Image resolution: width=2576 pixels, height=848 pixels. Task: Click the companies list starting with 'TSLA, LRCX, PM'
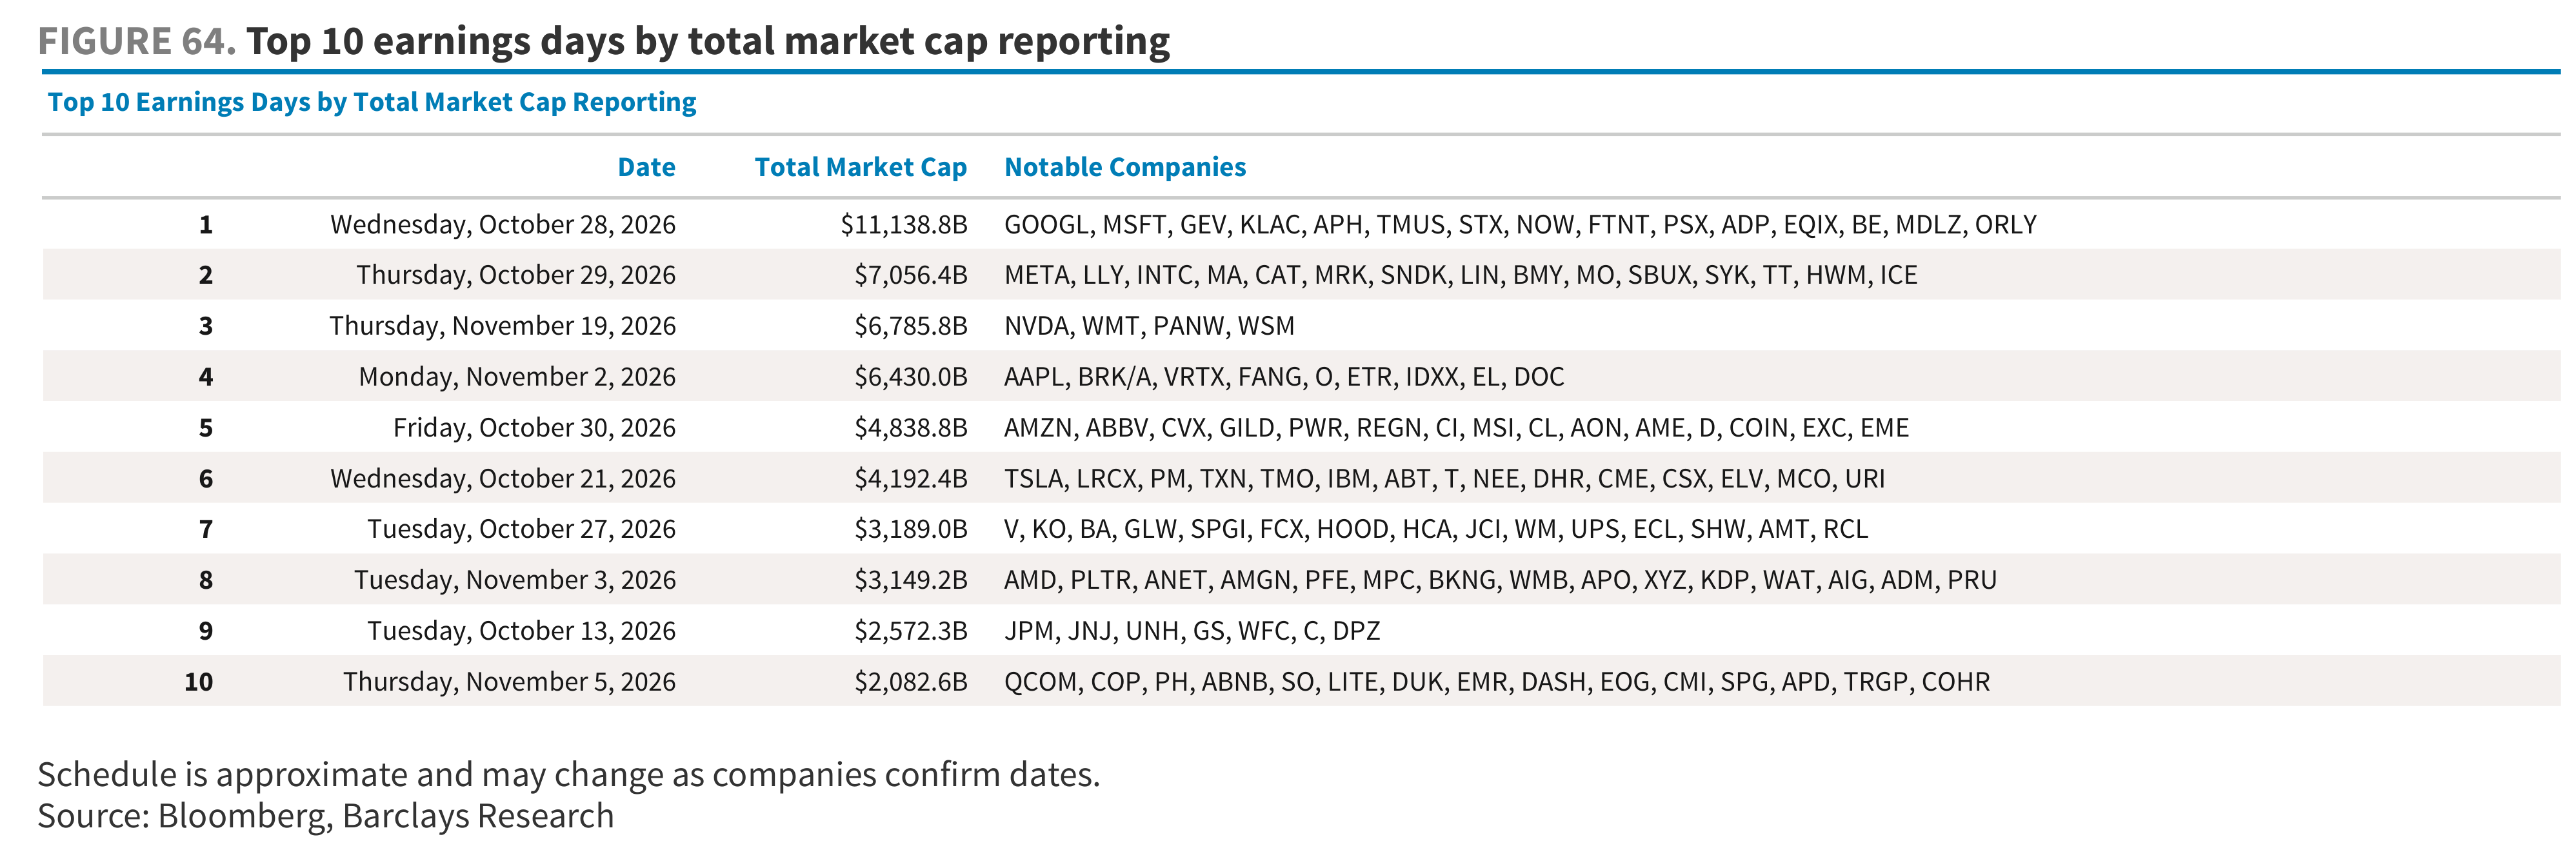1445,479
